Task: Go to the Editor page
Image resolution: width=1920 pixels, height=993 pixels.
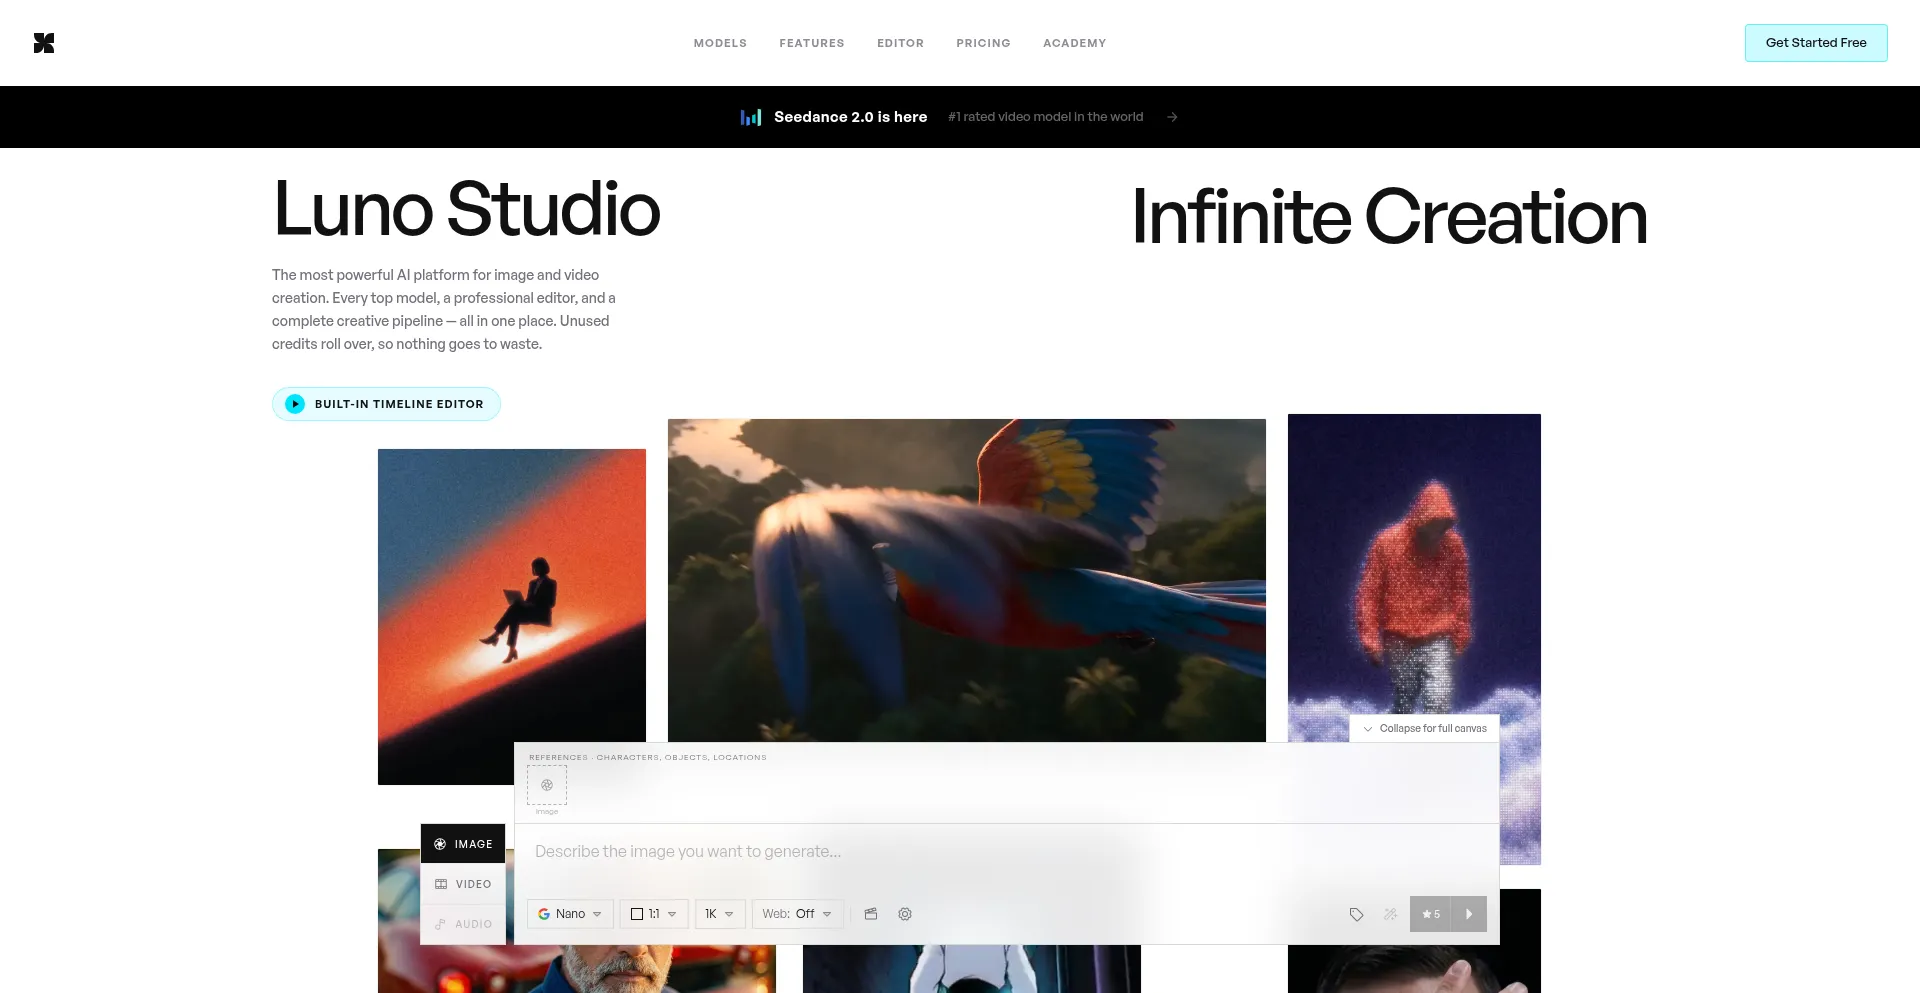Action: (900, 43)
